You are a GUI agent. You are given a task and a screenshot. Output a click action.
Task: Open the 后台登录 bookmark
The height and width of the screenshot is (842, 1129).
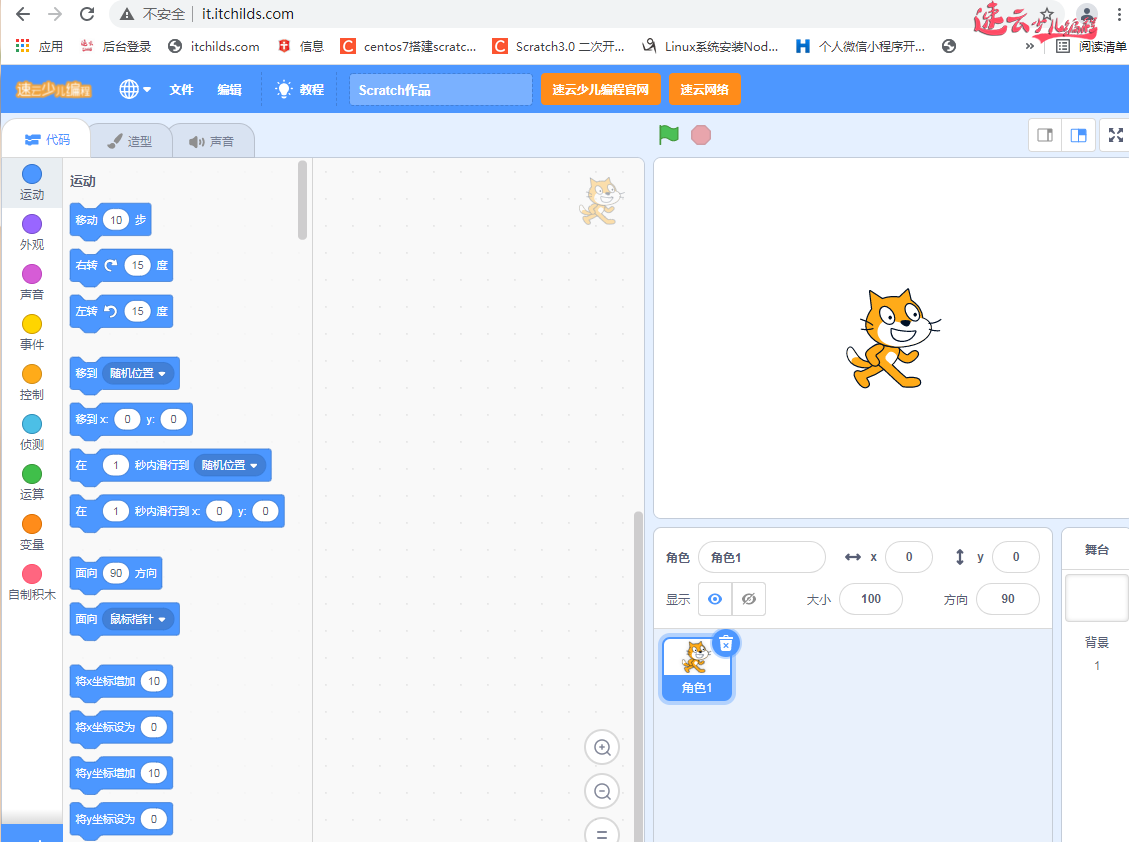(x=116, y=46)
